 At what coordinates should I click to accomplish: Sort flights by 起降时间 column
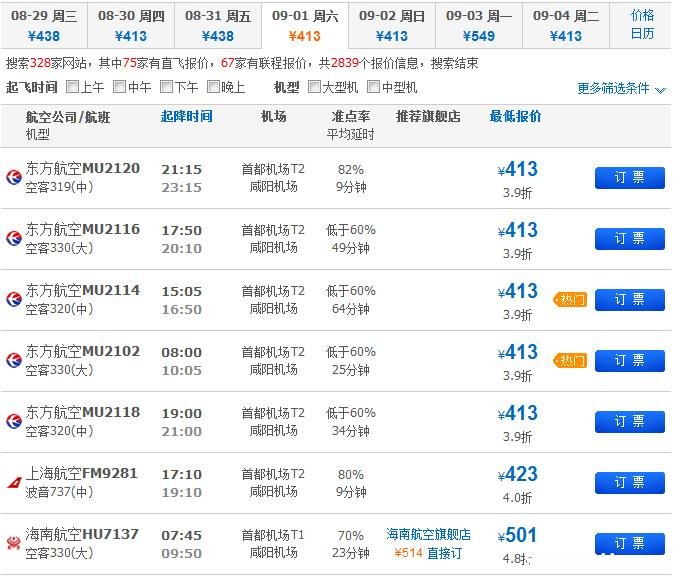click(187, 116)
